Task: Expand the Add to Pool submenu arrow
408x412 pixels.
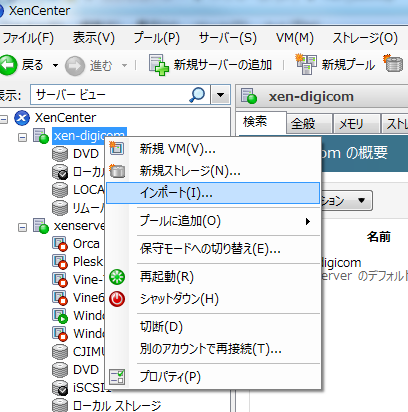Action: [x=308, y=221]
